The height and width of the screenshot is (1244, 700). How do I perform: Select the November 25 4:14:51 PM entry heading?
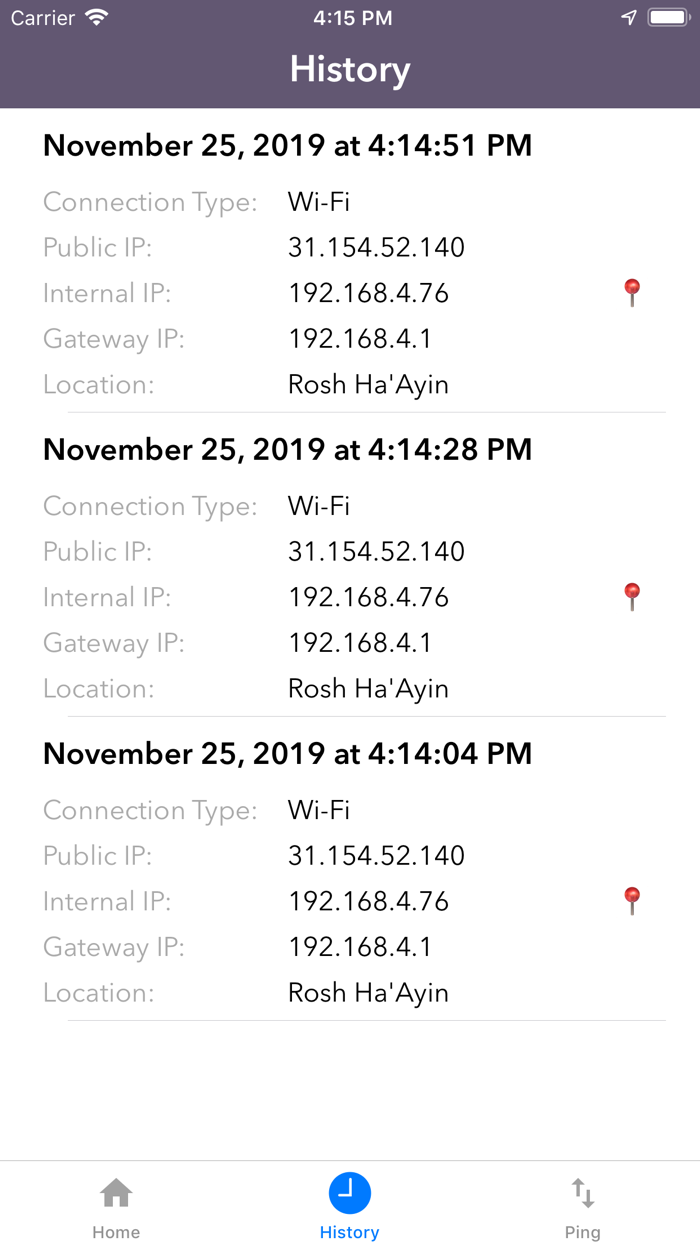287,146
